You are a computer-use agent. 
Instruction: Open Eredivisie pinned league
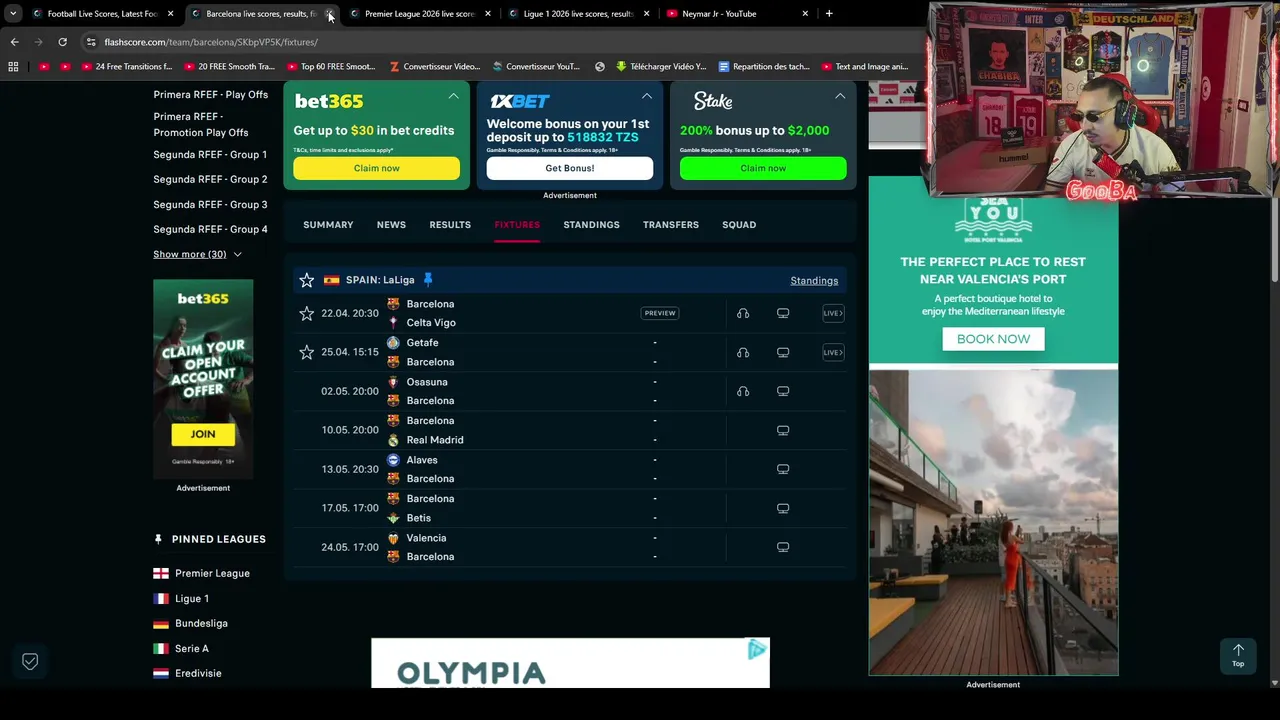pyautogui.click(x=198, y=673)
